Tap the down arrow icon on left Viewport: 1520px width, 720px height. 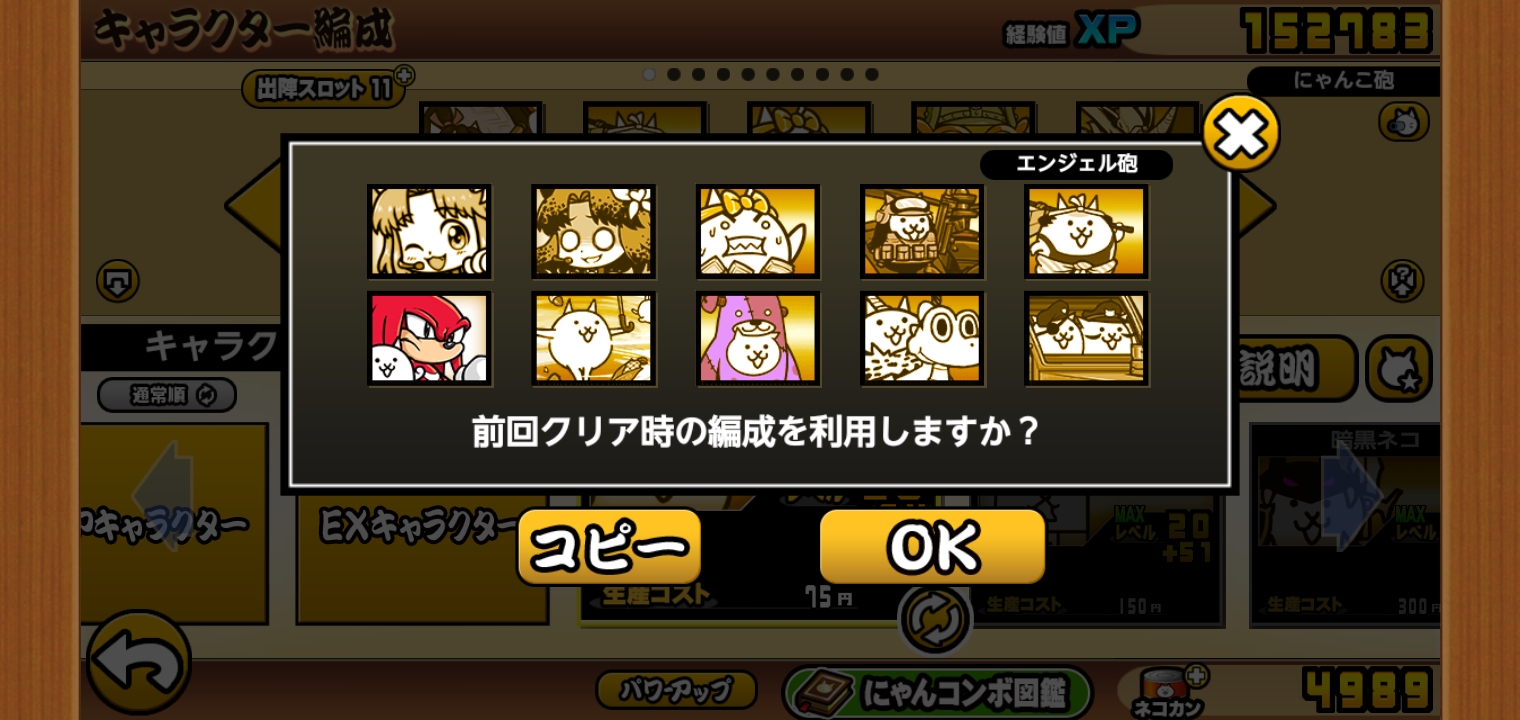pyautogui.click(x=118, y=281)
